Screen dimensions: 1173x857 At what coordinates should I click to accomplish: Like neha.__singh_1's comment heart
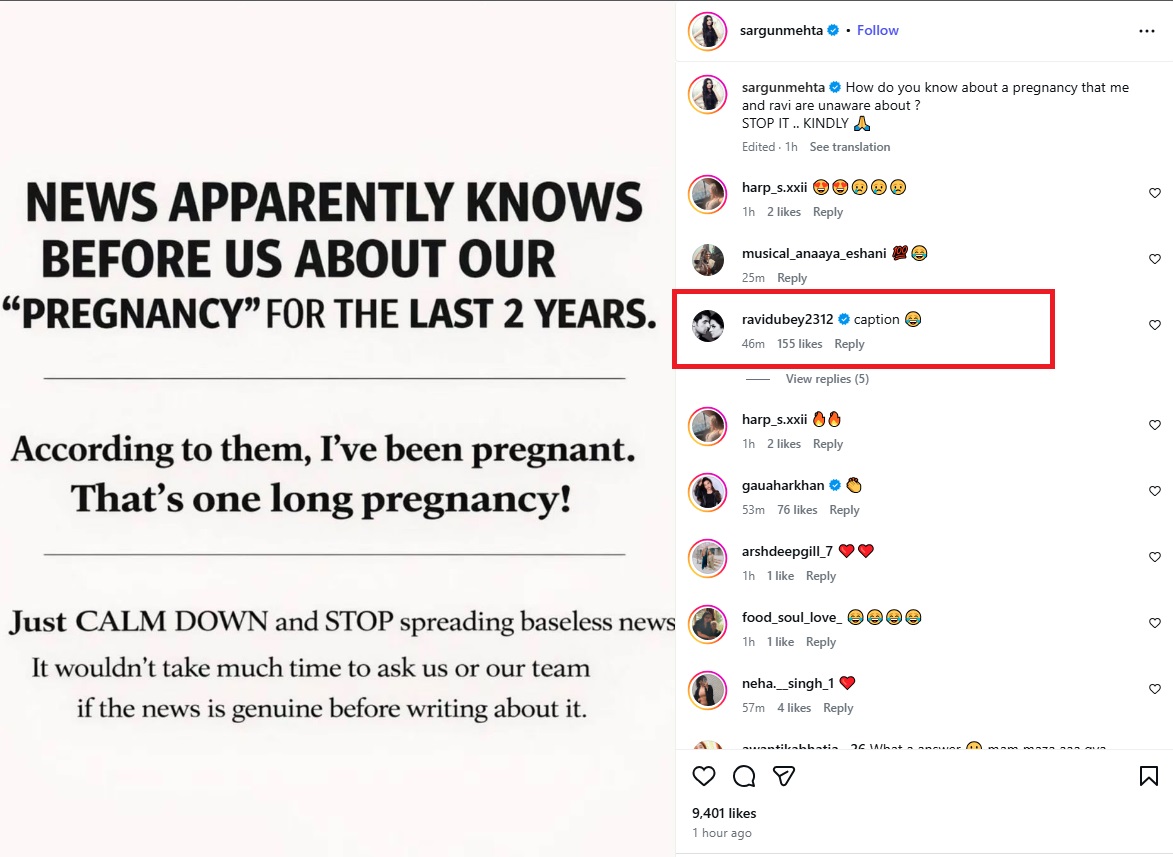click(1154, 689)
